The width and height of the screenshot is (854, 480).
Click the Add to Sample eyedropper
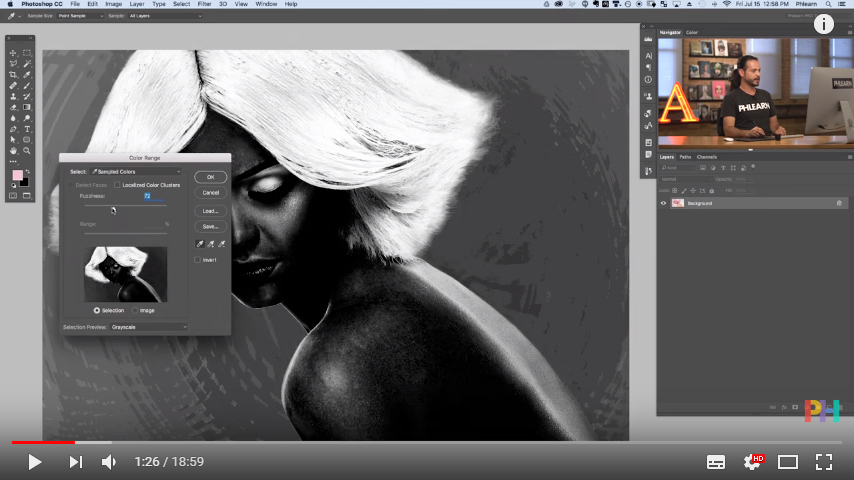(210, 243)
